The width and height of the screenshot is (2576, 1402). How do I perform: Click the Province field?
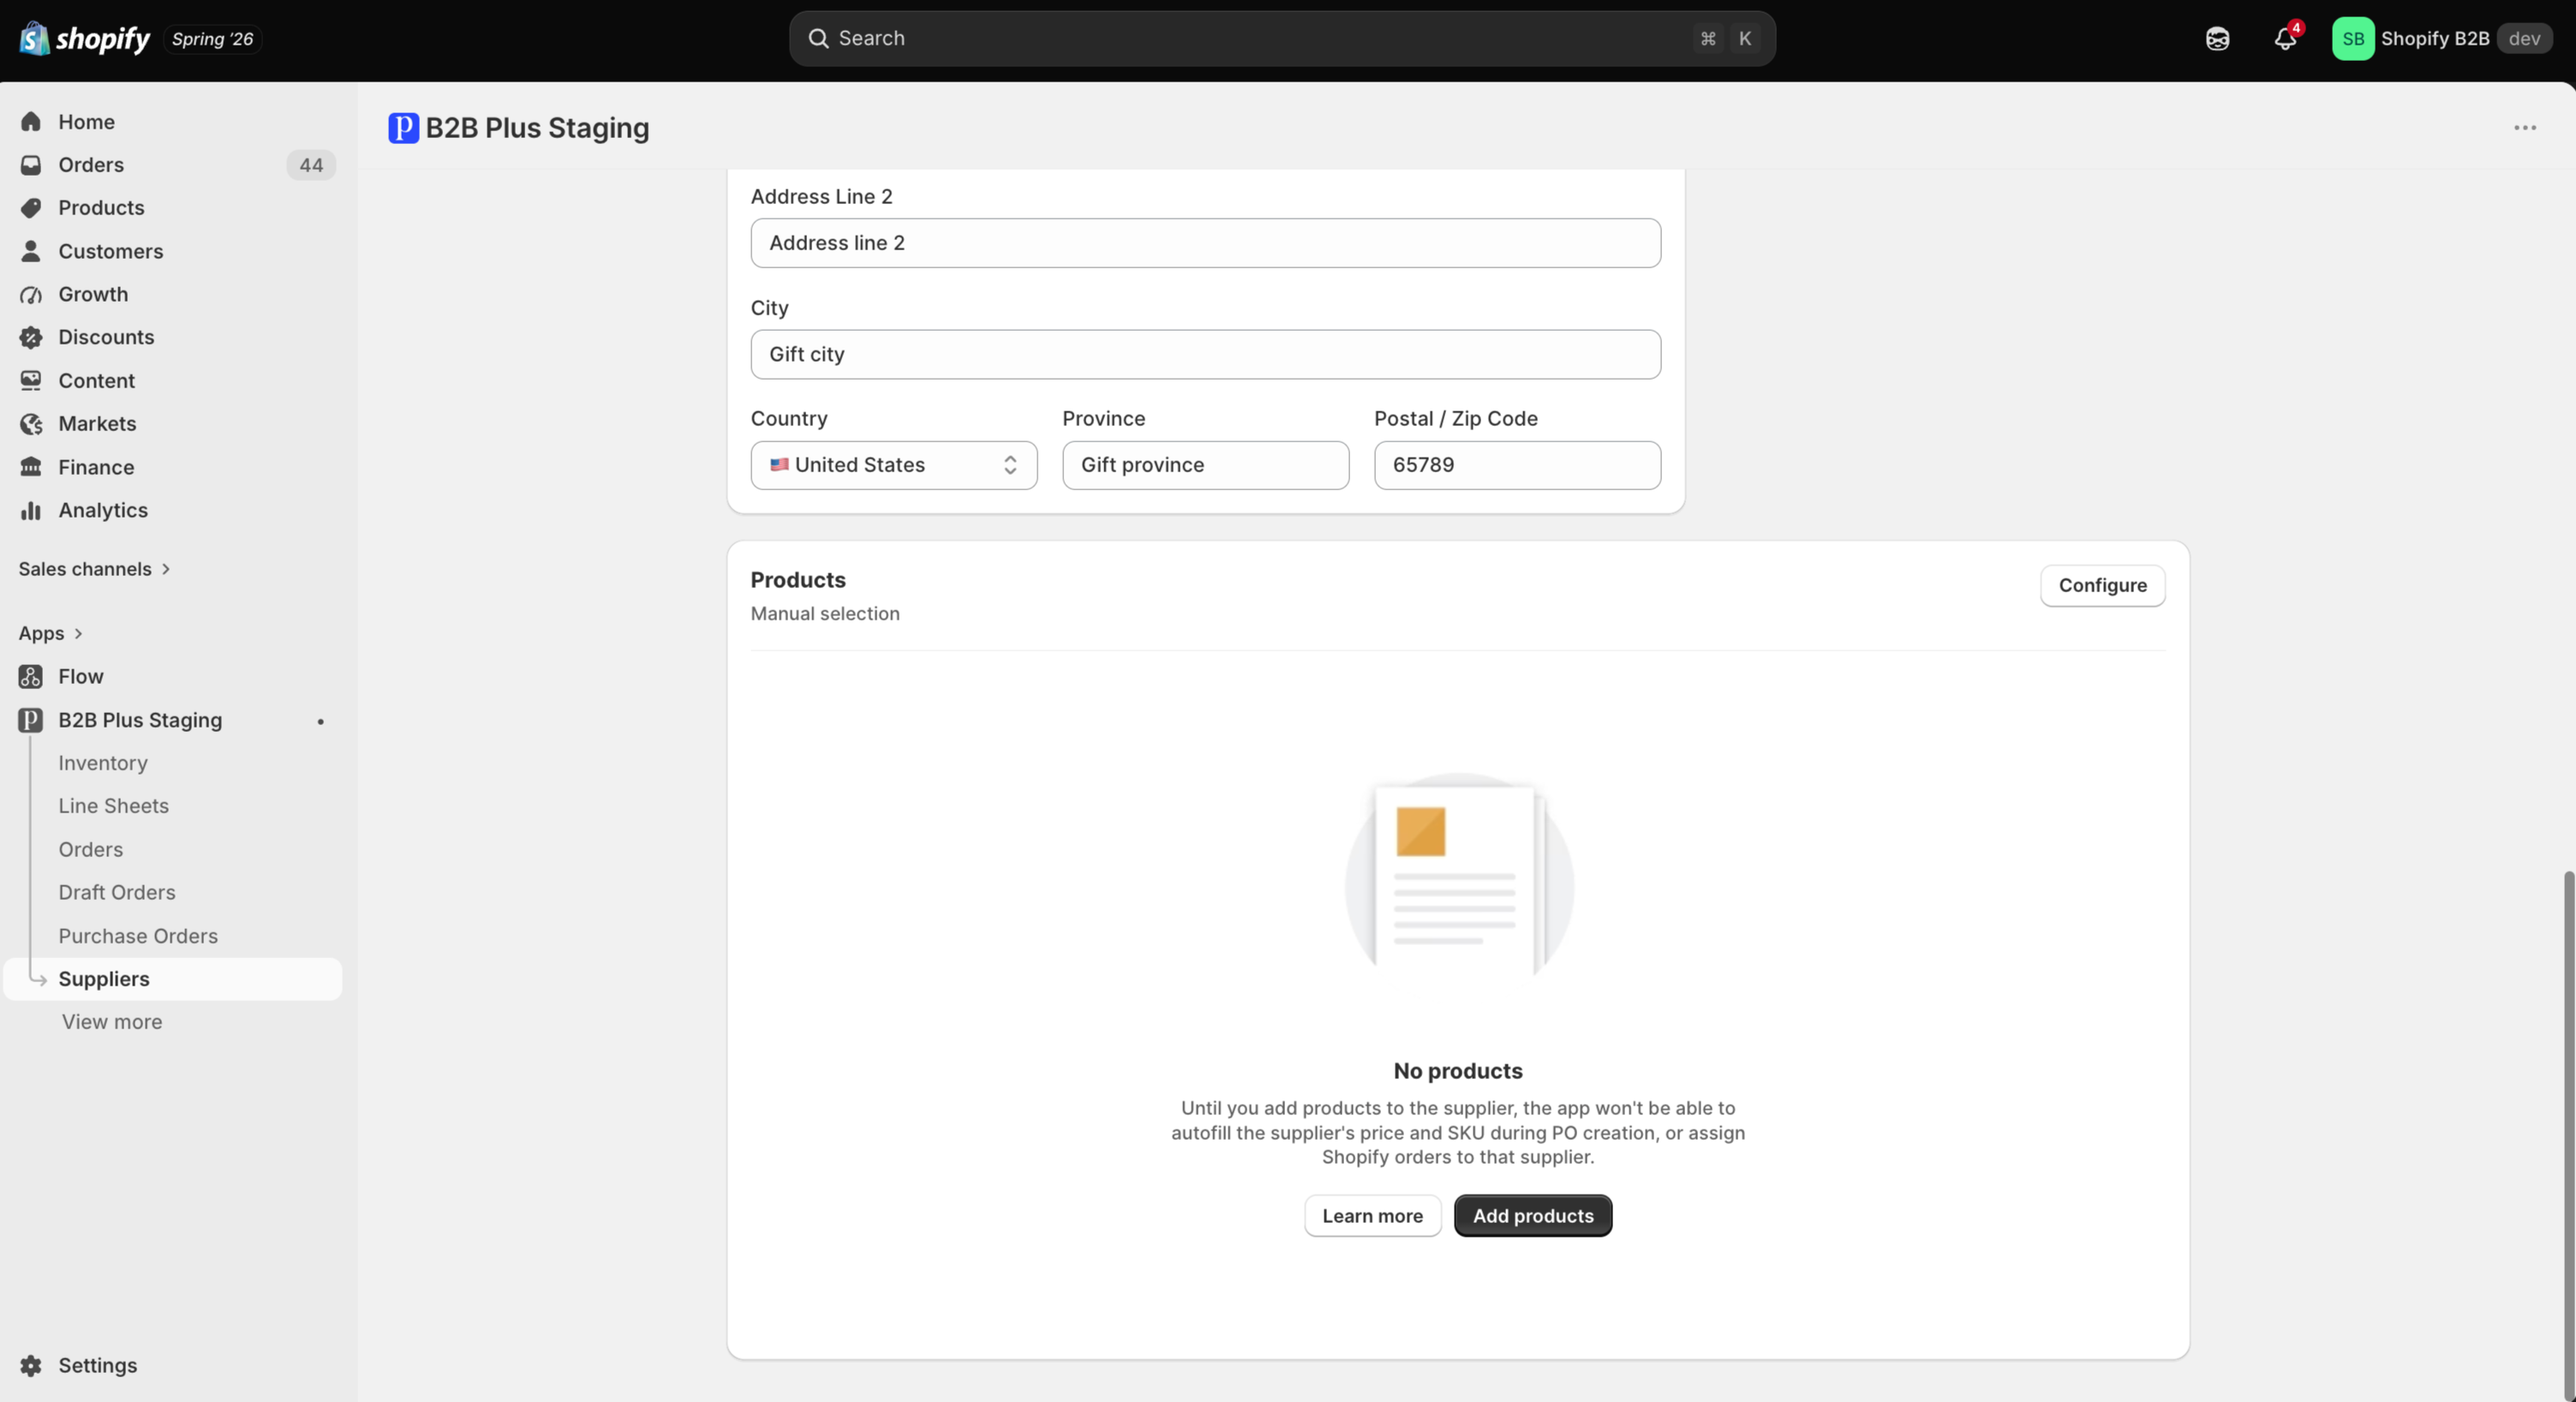[x=1206, y=465]
